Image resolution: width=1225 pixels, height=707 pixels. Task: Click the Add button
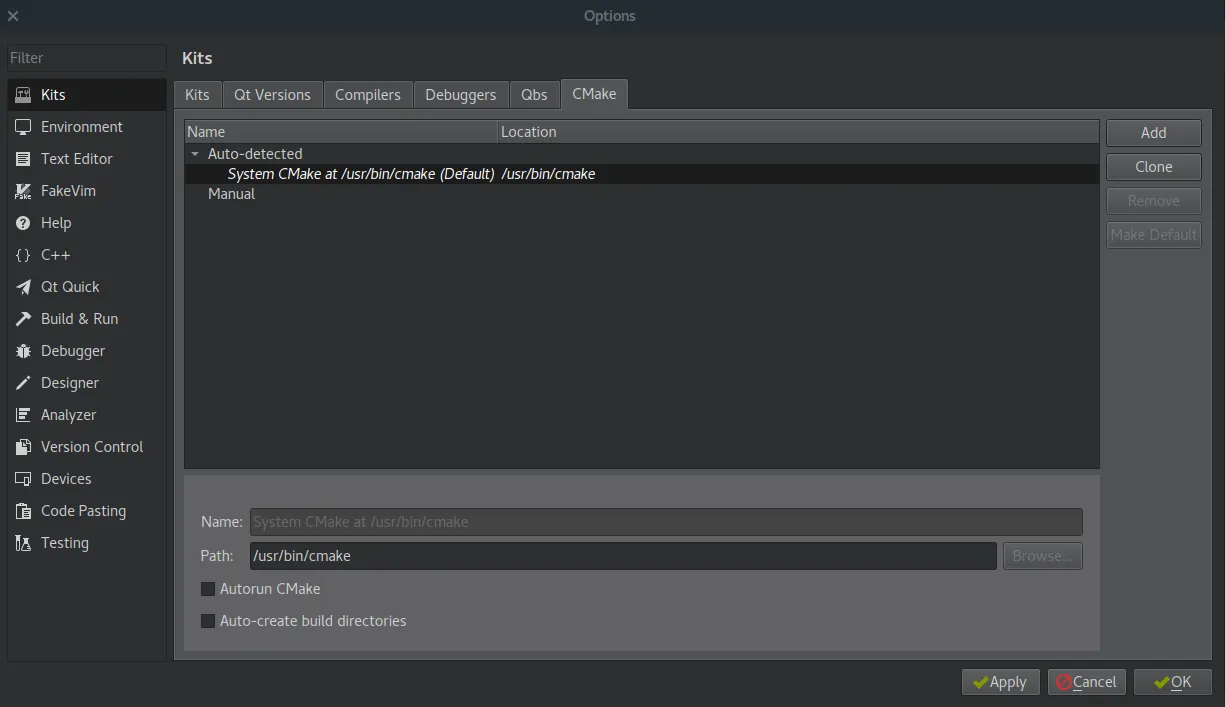tap(1154, 133)
